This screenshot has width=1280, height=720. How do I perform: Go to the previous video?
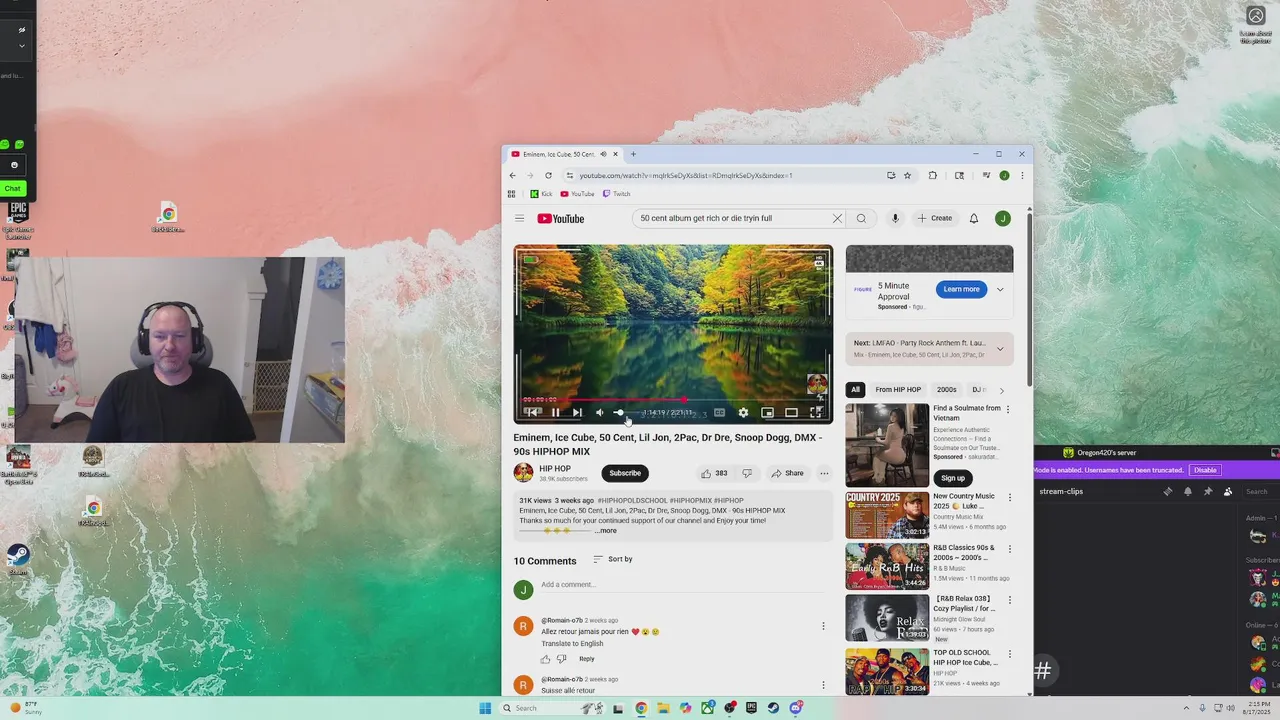(533, 412)
